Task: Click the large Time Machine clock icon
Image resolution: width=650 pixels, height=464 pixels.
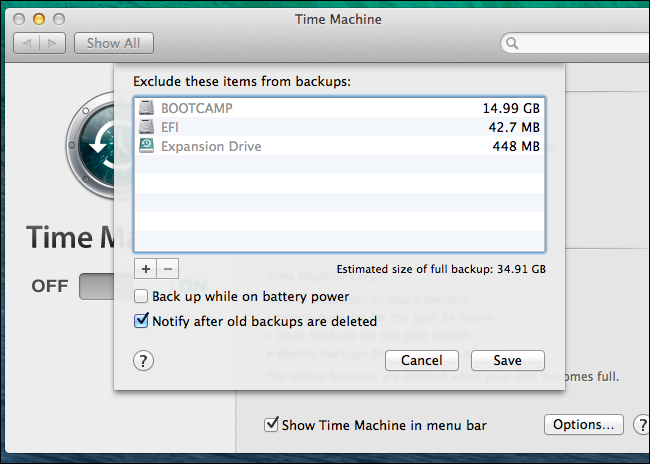Action: pos(90,145)
